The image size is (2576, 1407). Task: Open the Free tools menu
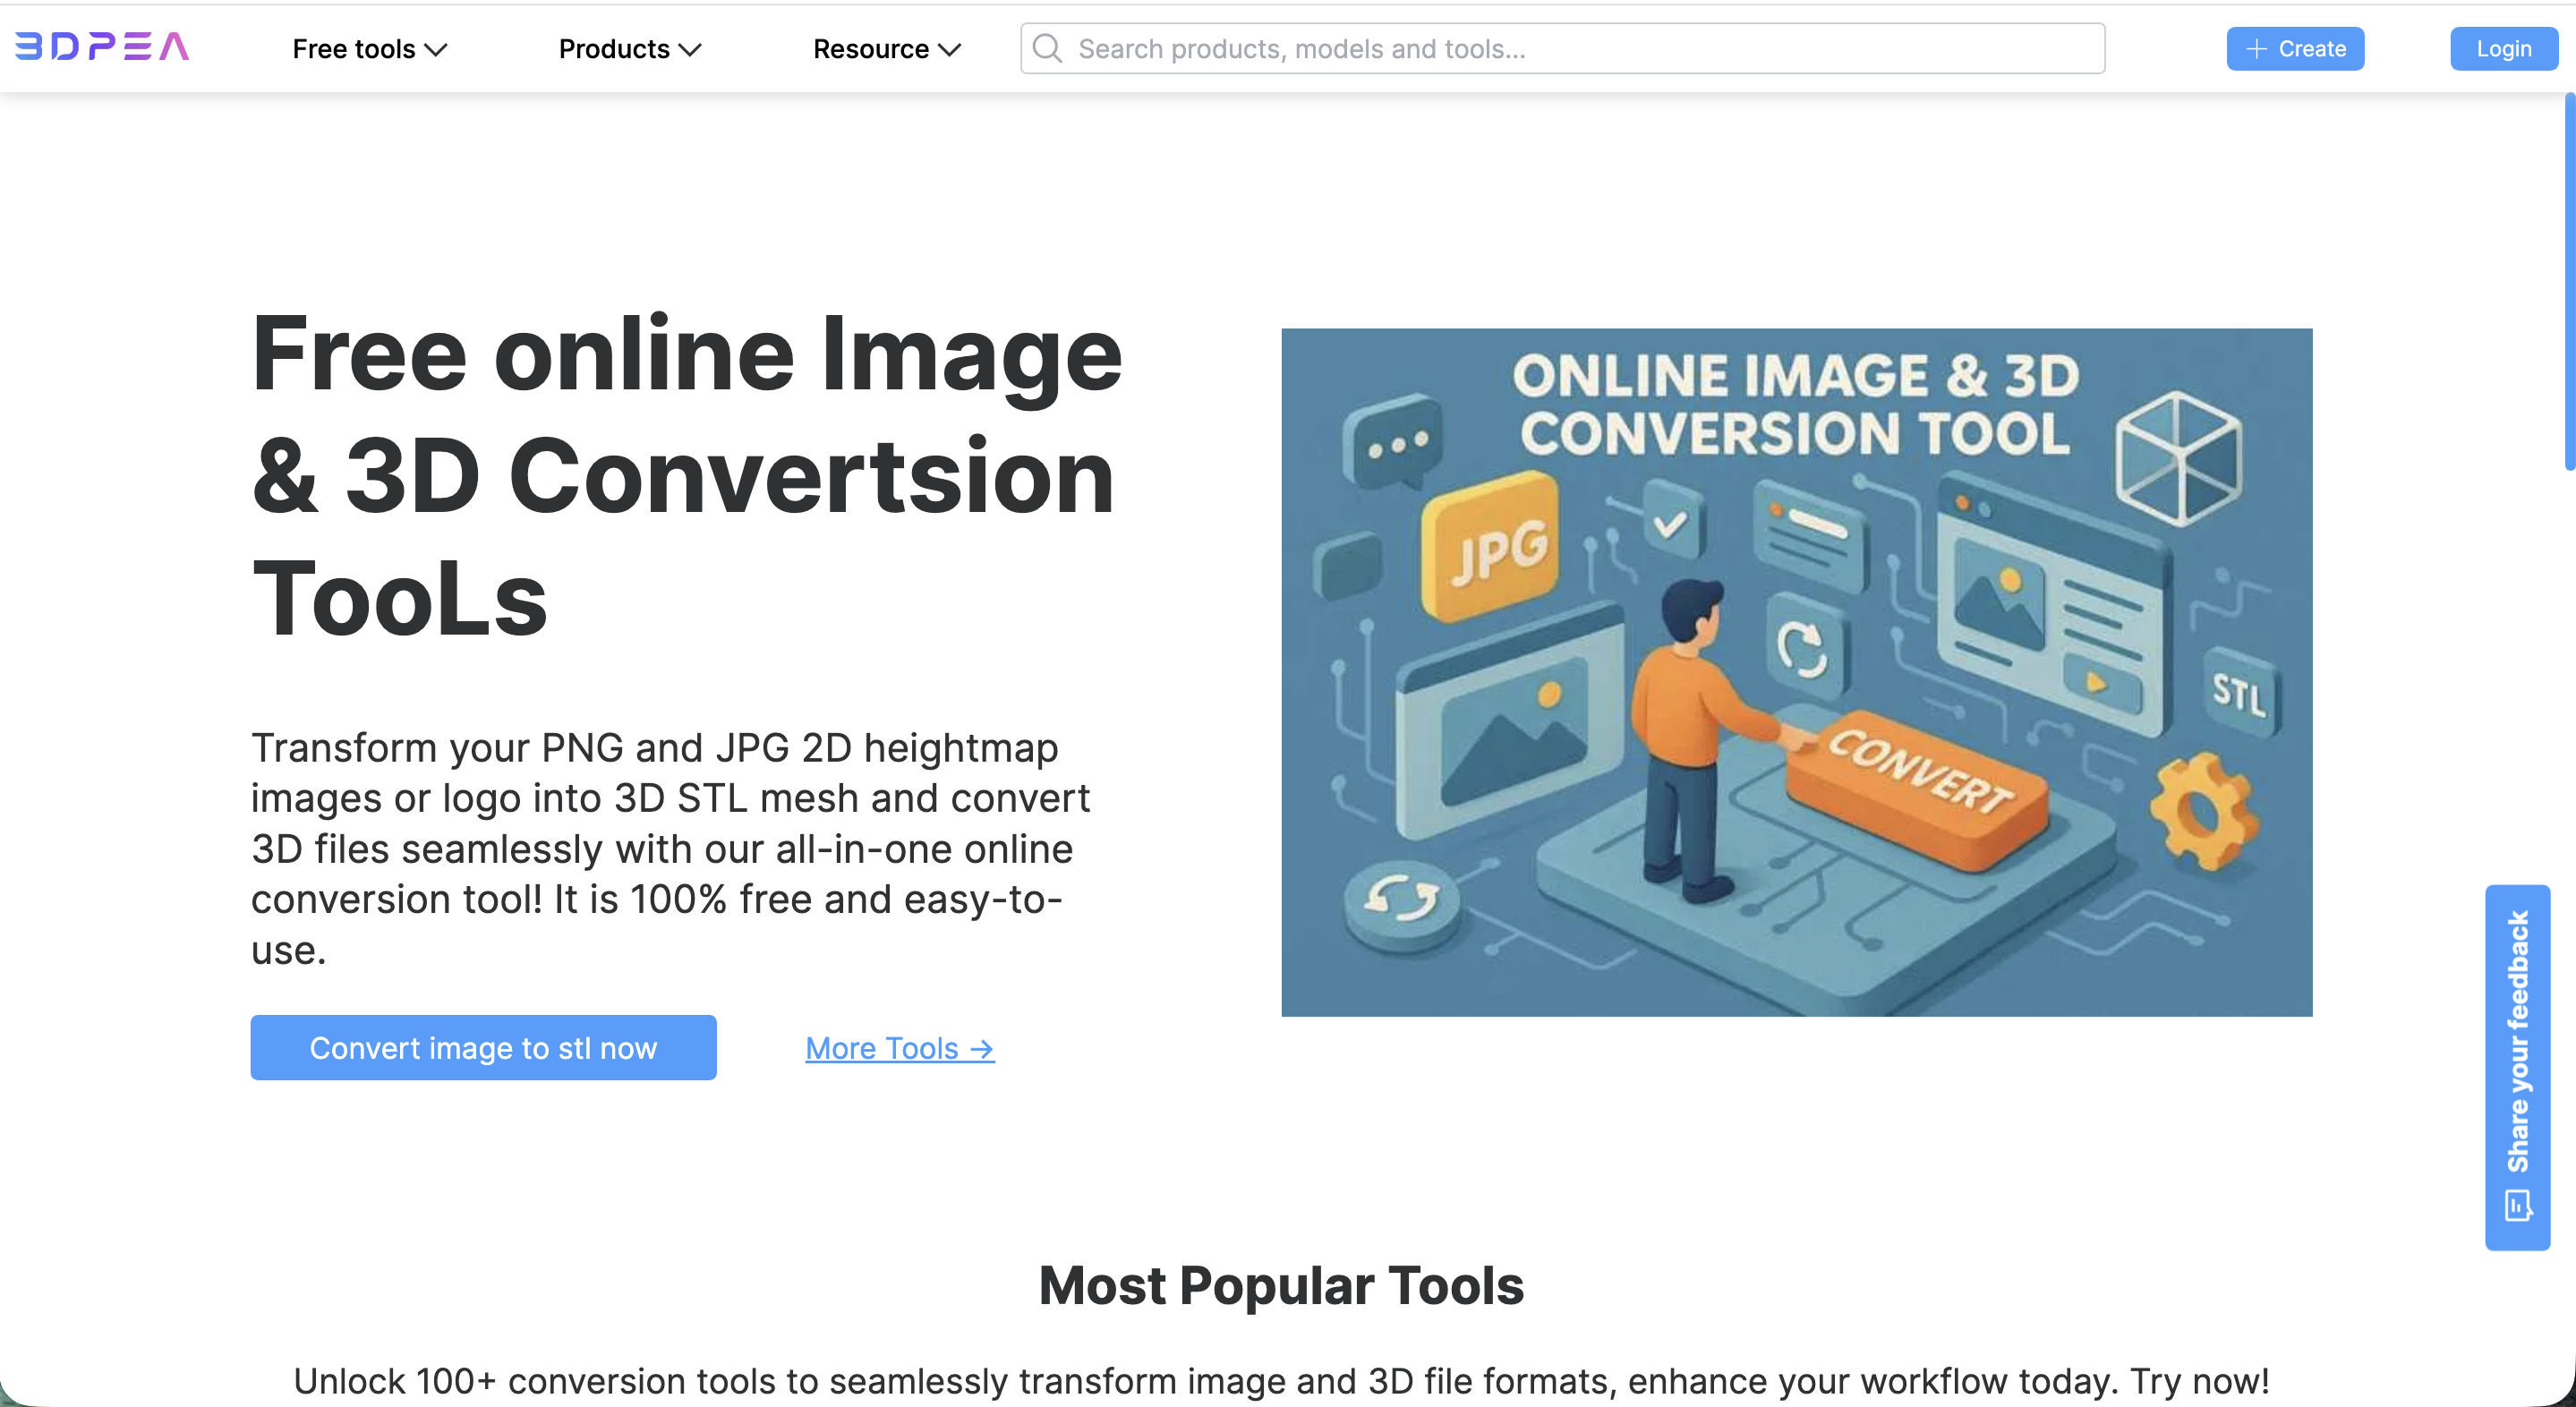coord(354,49)
